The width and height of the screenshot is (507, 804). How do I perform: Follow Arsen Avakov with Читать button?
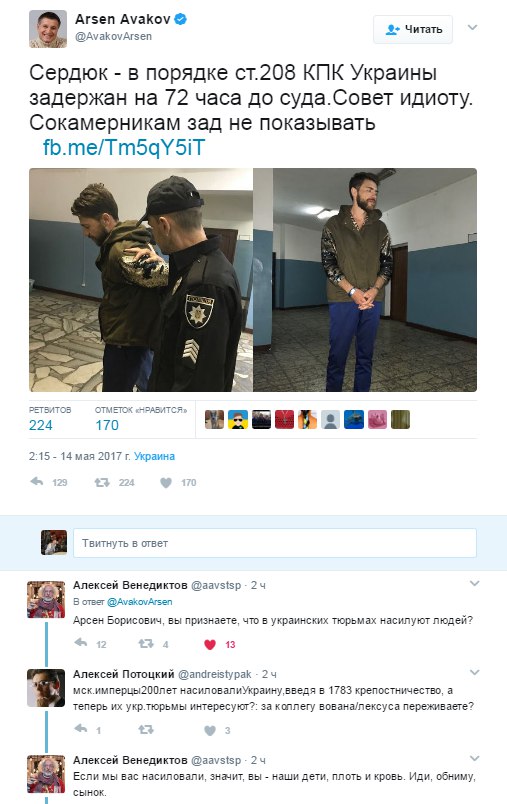point(413,29)
